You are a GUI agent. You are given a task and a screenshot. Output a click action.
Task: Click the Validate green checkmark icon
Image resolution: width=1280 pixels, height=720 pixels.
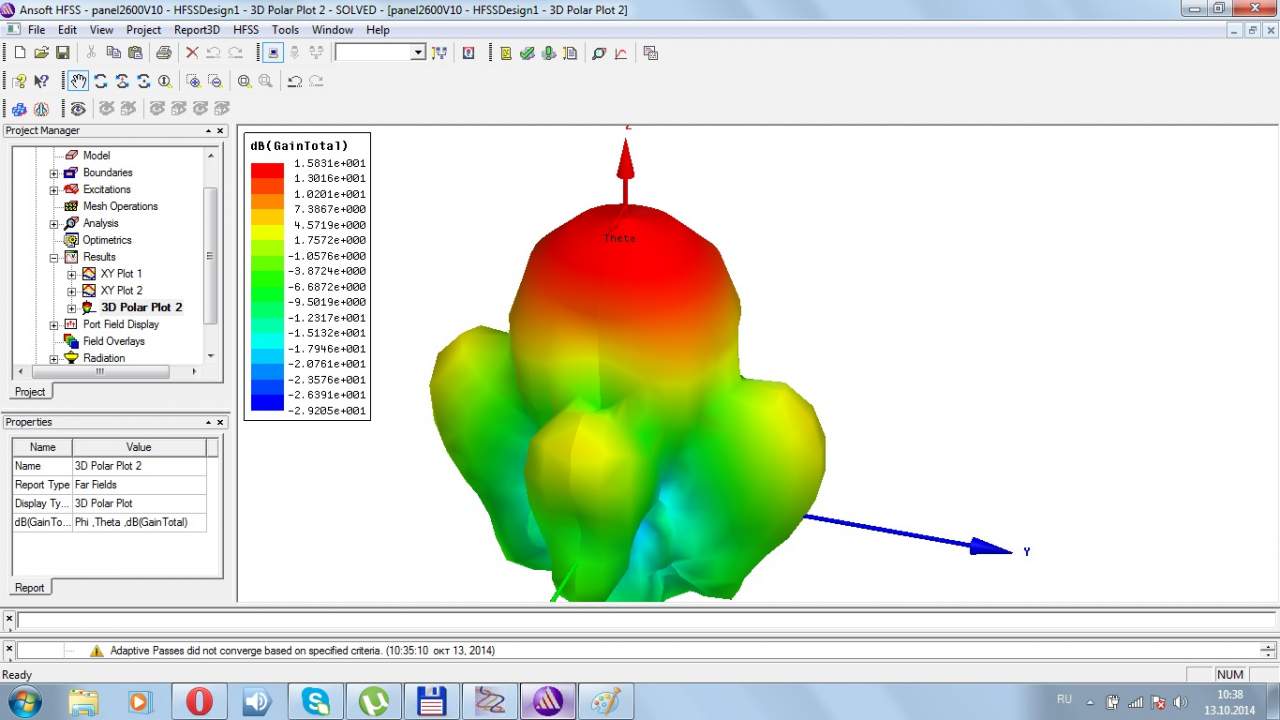pyautogui.click(x=527, y=53)
